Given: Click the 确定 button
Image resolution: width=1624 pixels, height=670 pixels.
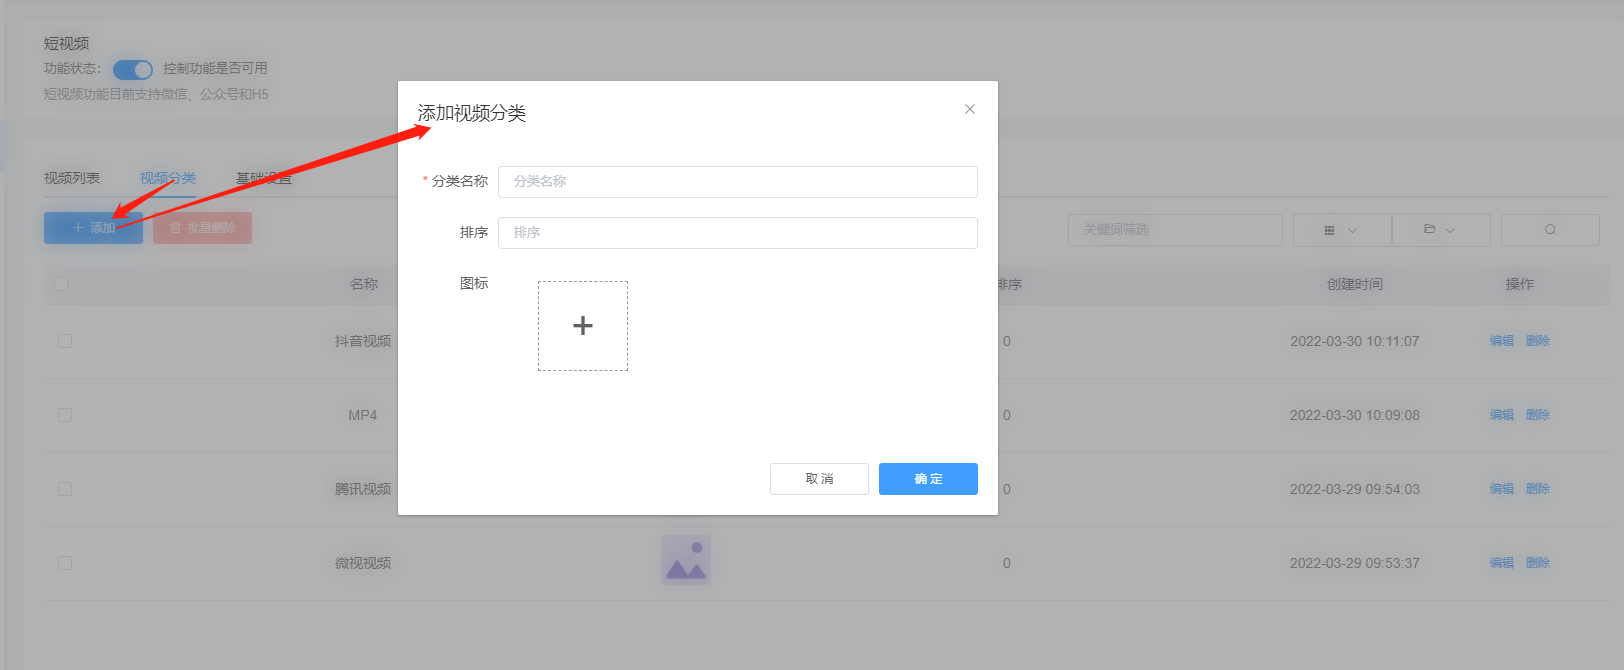Looking at the screenshot, I should coord(928,479).
